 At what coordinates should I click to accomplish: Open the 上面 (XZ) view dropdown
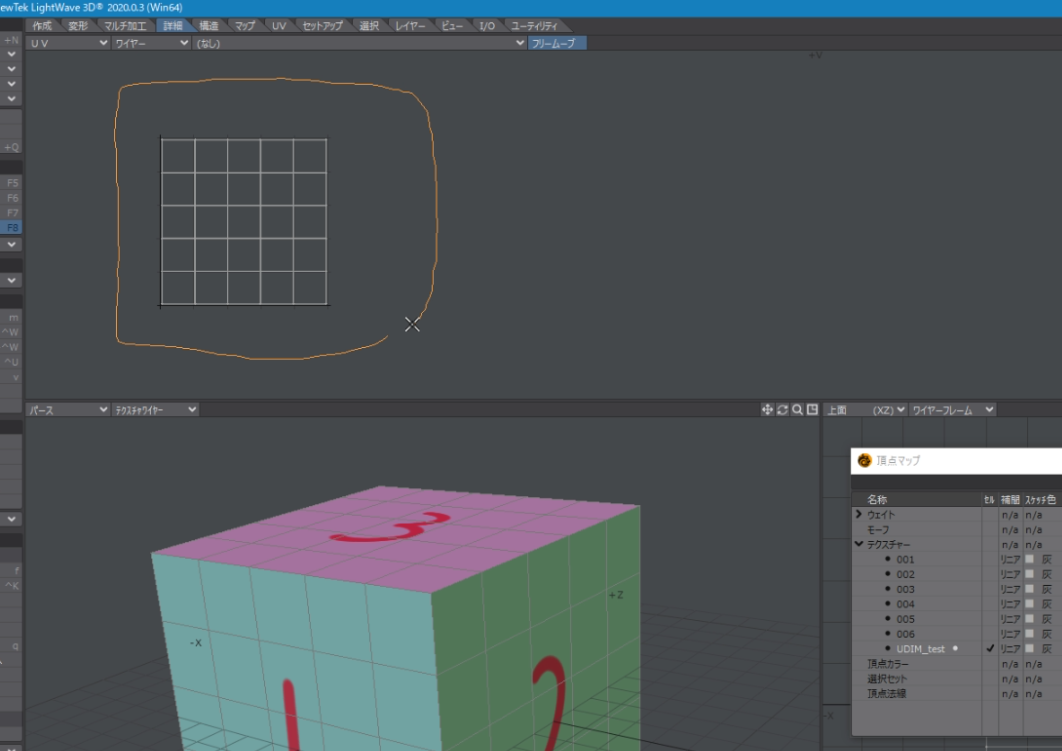pos(865,410)
